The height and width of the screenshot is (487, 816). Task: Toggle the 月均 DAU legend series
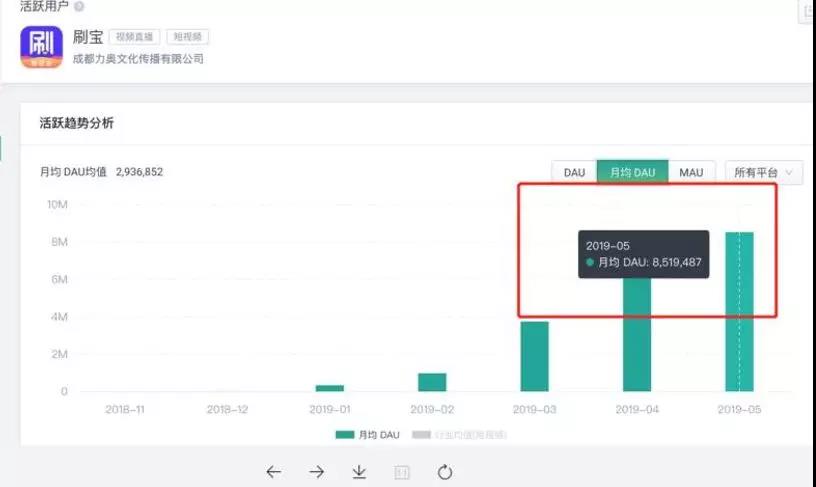point(367,434)
